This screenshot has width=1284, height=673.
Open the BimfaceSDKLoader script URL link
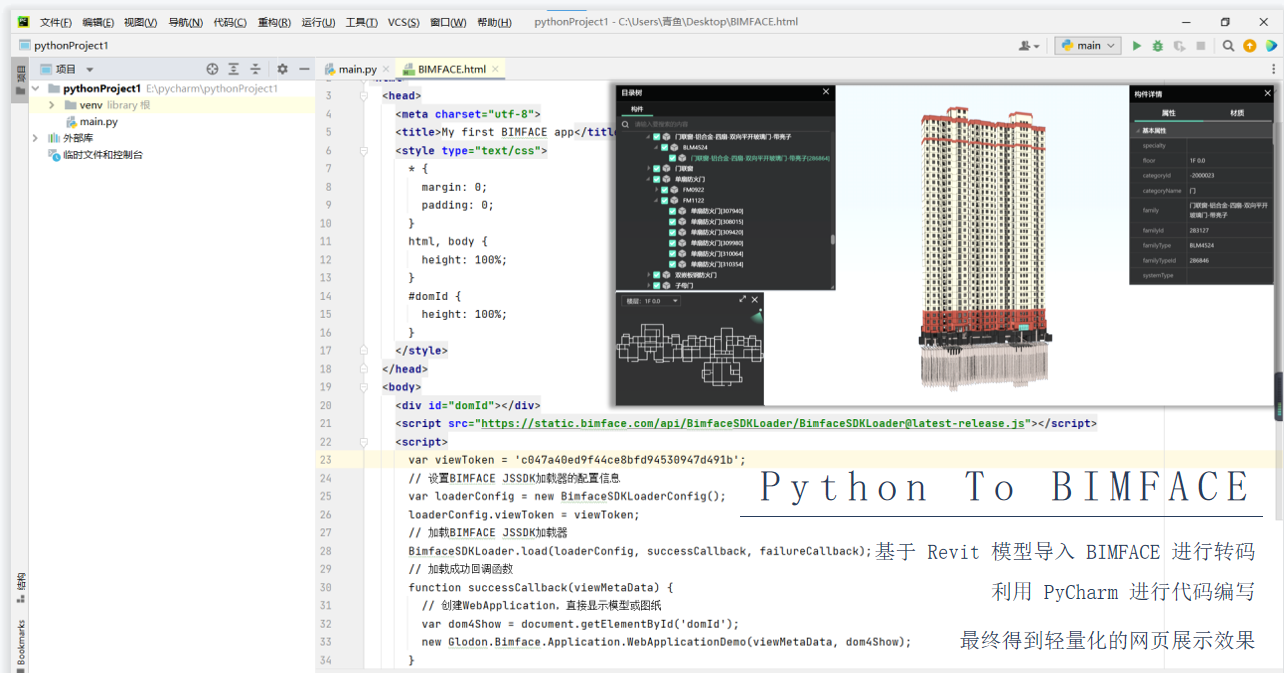point(753,424)
